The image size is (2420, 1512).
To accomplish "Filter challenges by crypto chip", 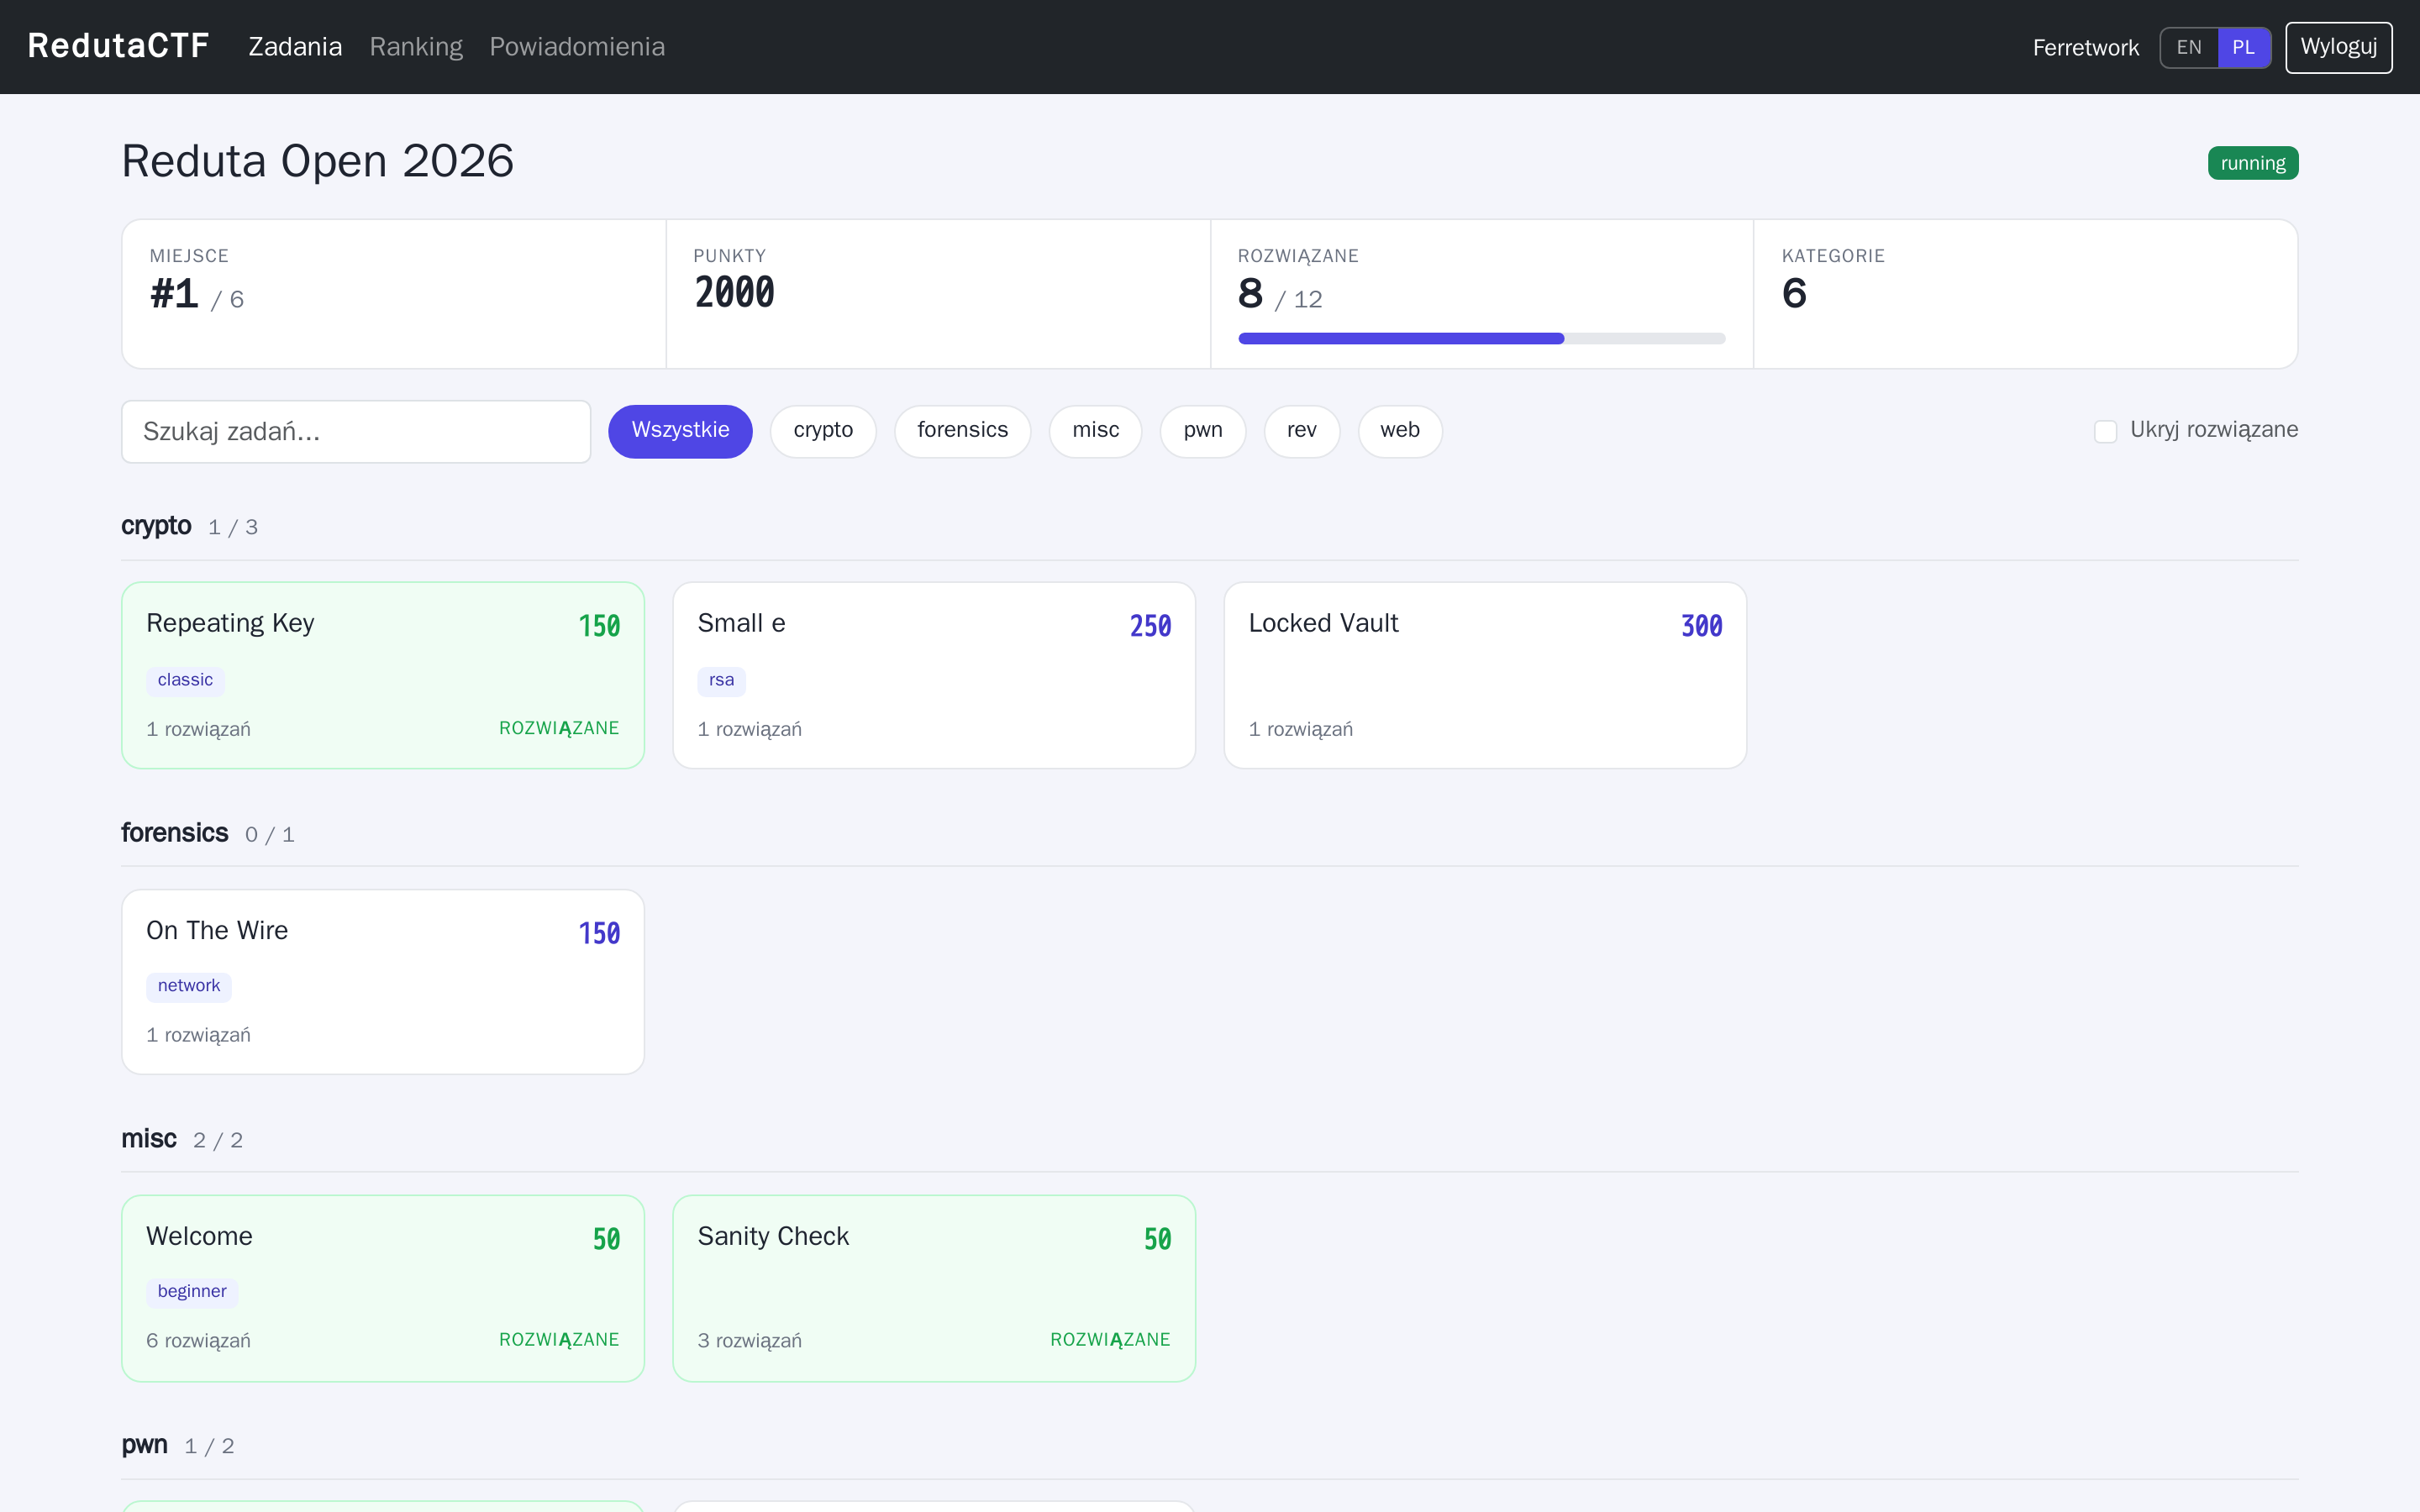I will 823,431.
